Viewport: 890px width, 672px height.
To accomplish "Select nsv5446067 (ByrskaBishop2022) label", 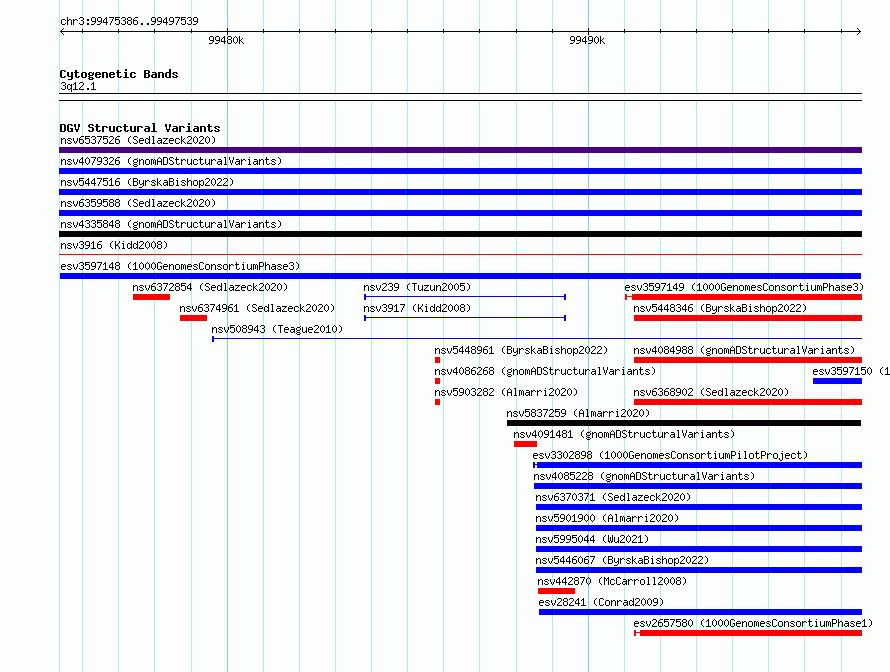I will (x=622, y=560).
